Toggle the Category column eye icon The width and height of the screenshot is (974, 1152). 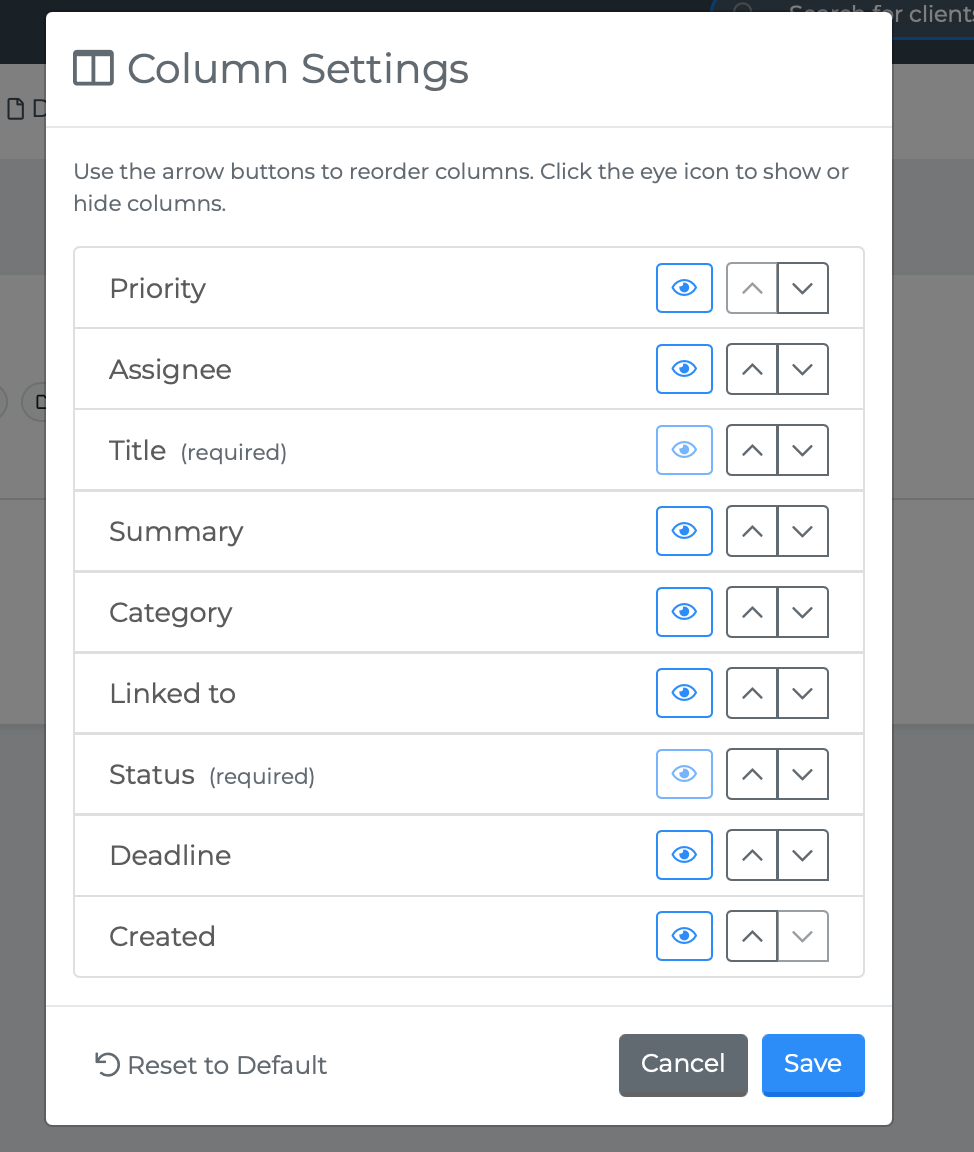(x=684, y=612)
